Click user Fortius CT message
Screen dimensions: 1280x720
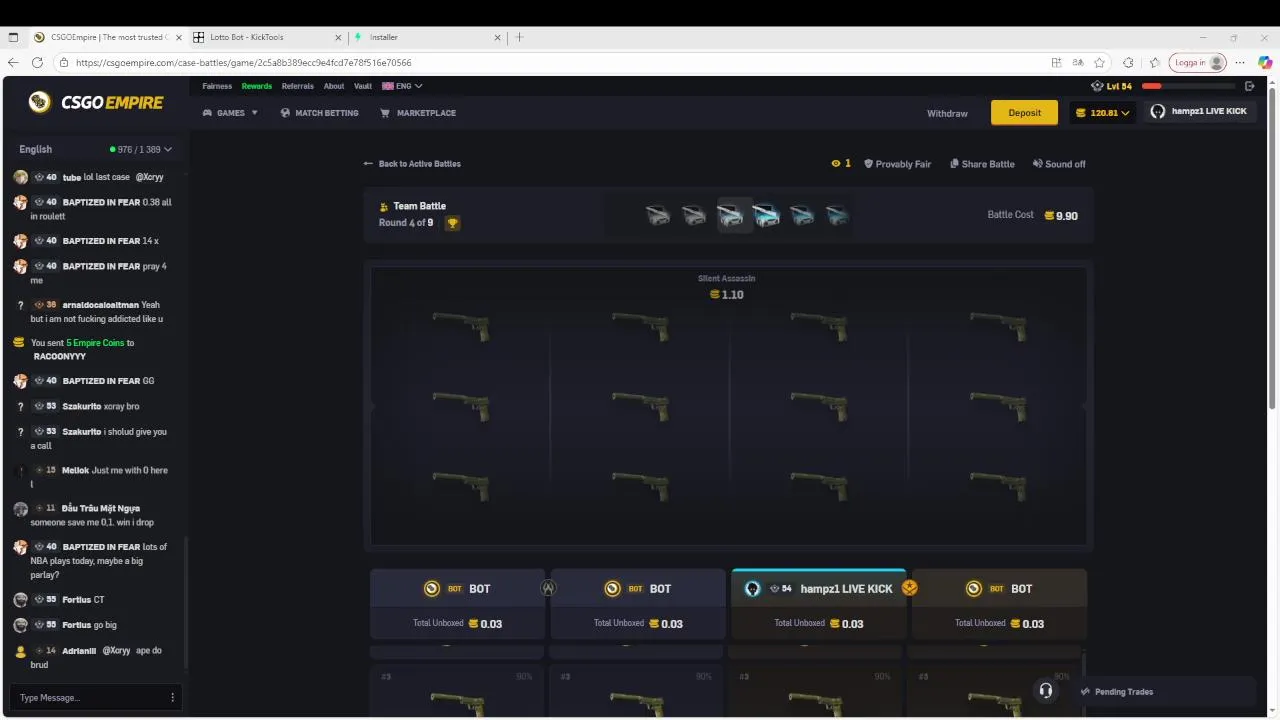click(x=98, y=600)
